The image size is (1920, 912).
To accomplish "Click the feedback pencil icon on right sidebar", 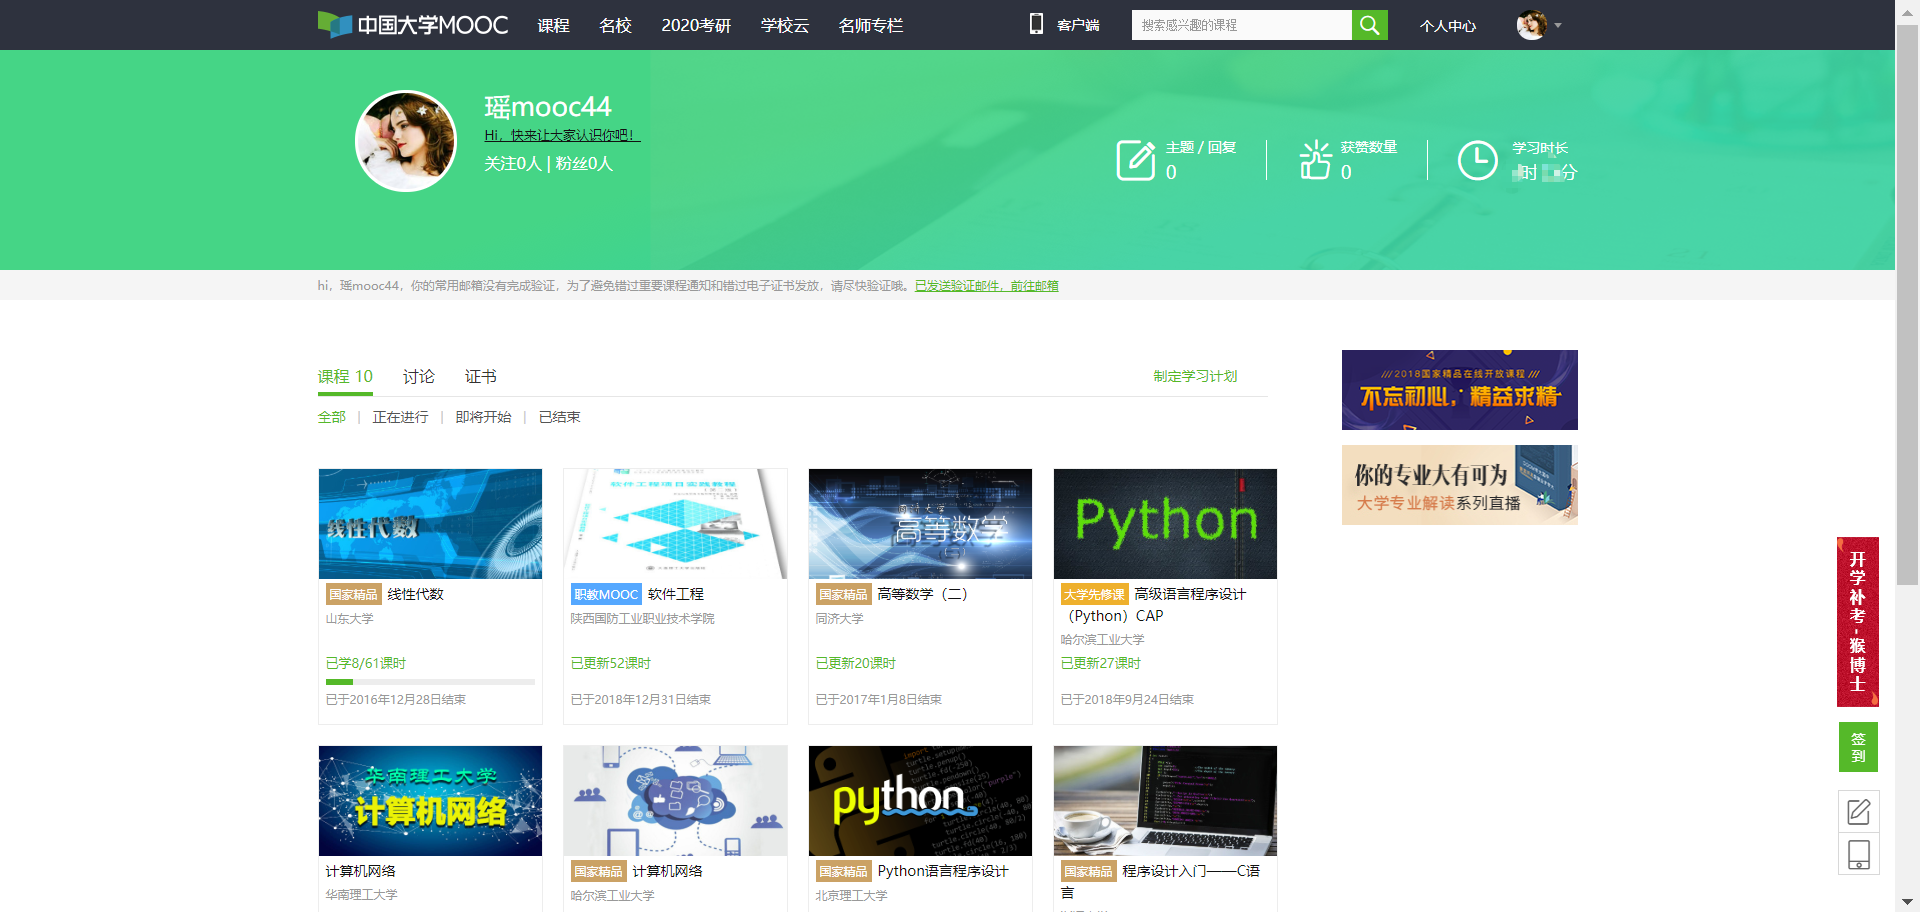I will click(1858, 811).
